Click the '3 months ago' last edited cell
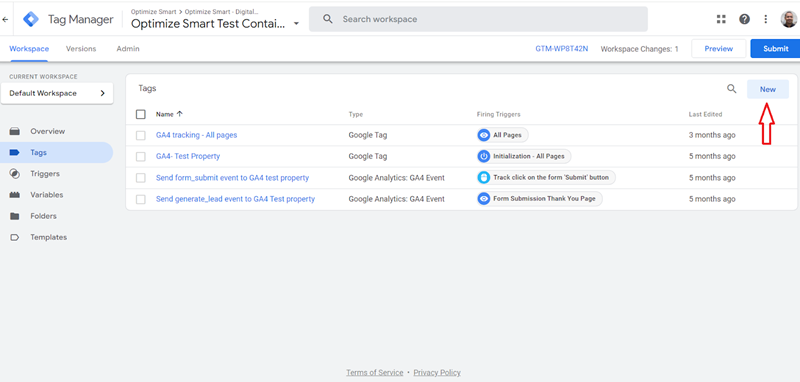800x382 pixels. tap(712, 135)
